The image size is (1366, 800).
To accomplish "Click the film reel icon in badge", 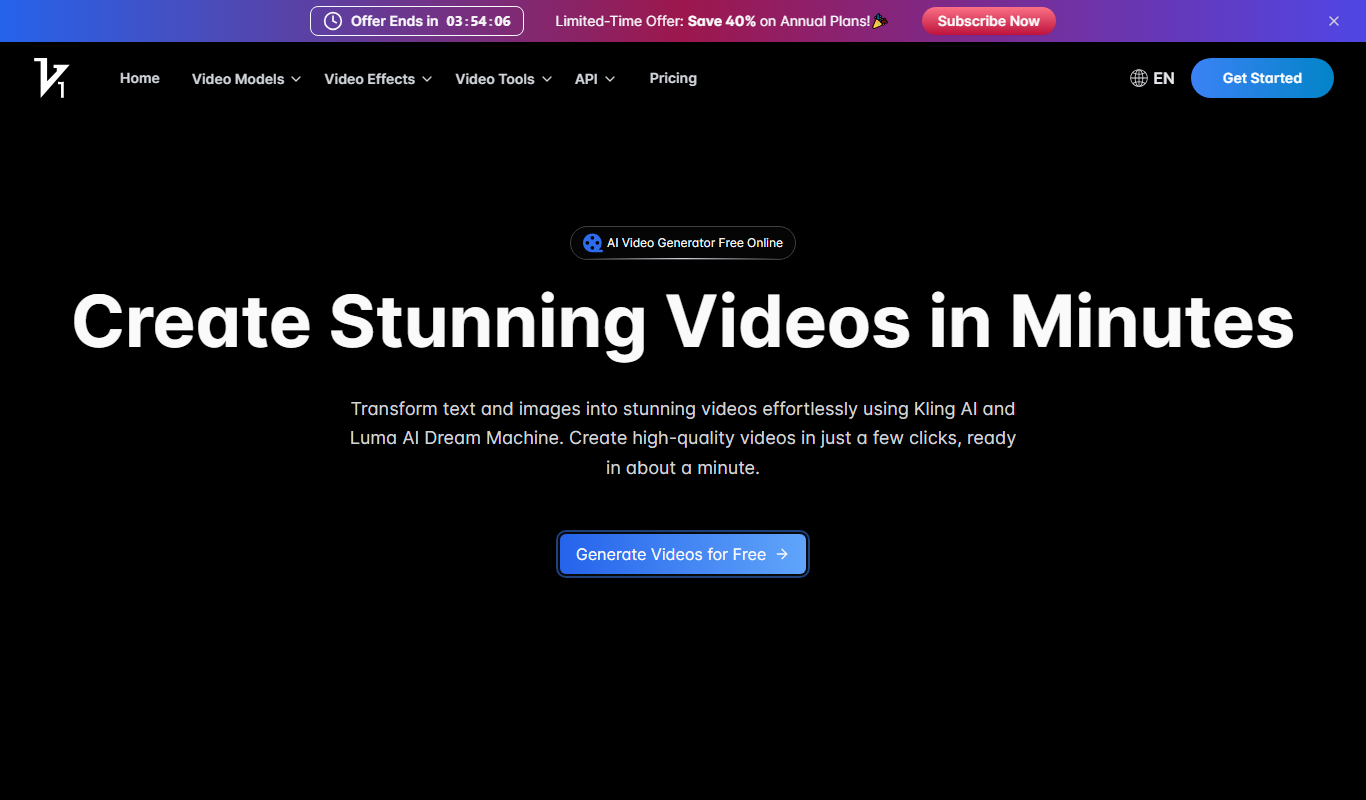I will coord(593,243).
